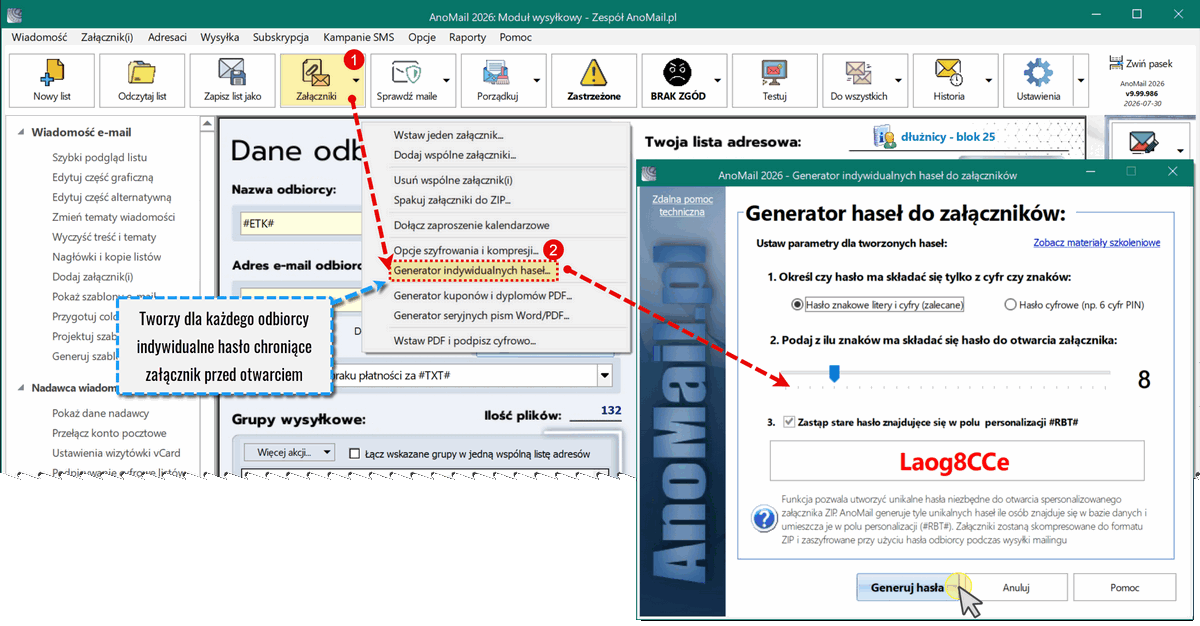Screen dimensions: 1200x626
Task: Select Nagłówki i kopie listów item
Action: tap(107, 257)
